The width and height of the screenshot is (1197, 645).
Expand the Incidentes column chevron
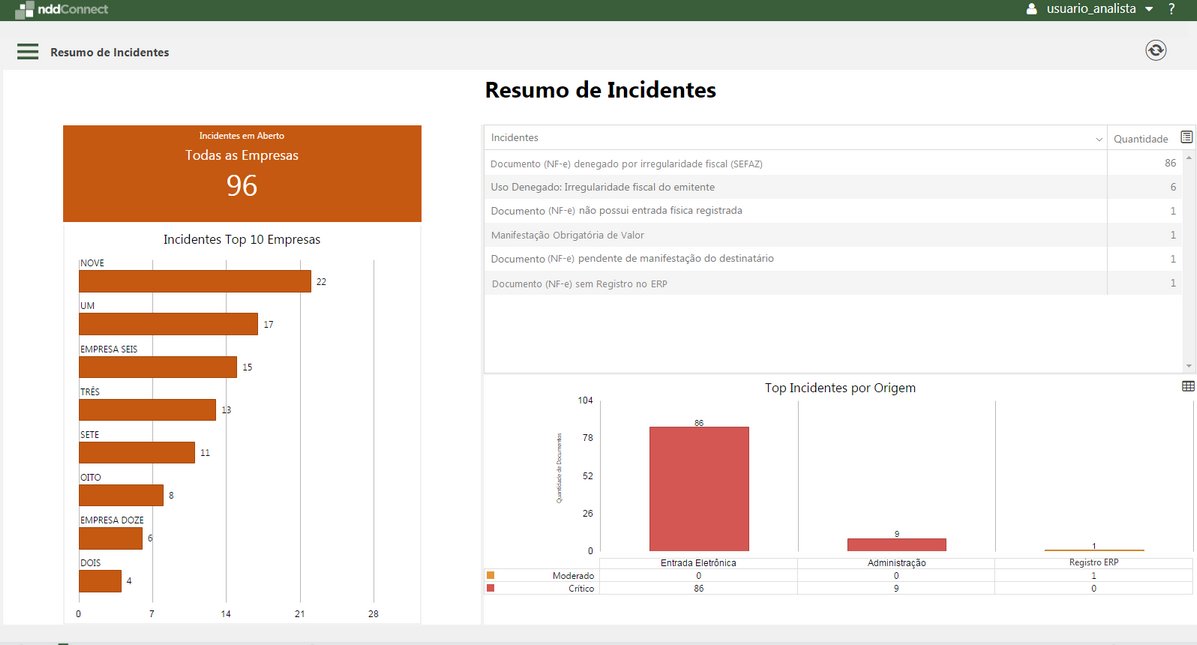tap(1100, 139)
